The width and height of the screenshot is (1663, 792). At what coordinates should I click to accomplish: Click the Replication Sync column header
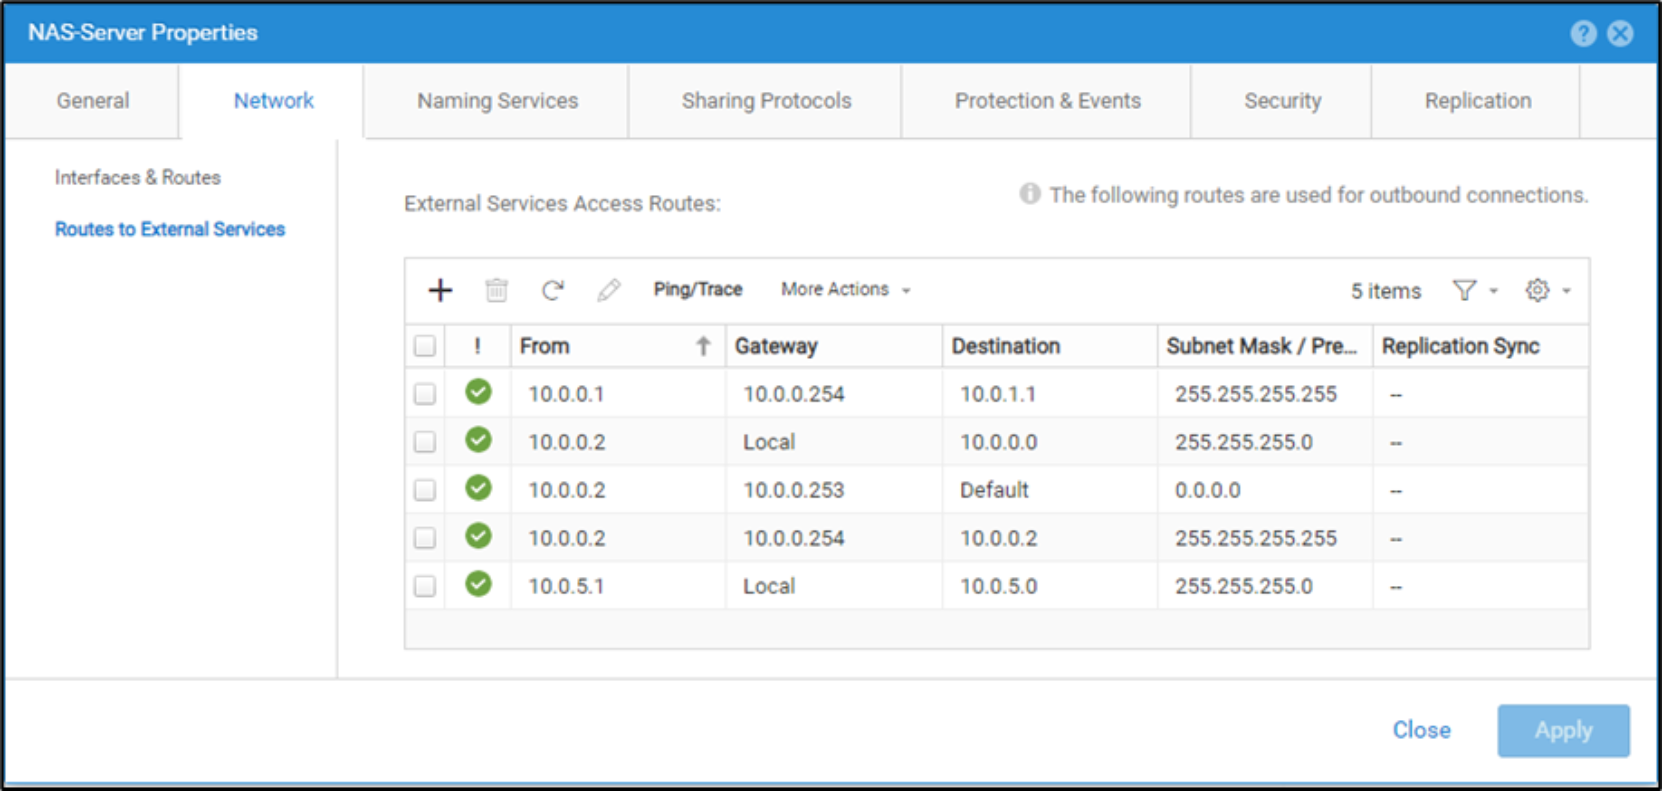click(1480, 346)
